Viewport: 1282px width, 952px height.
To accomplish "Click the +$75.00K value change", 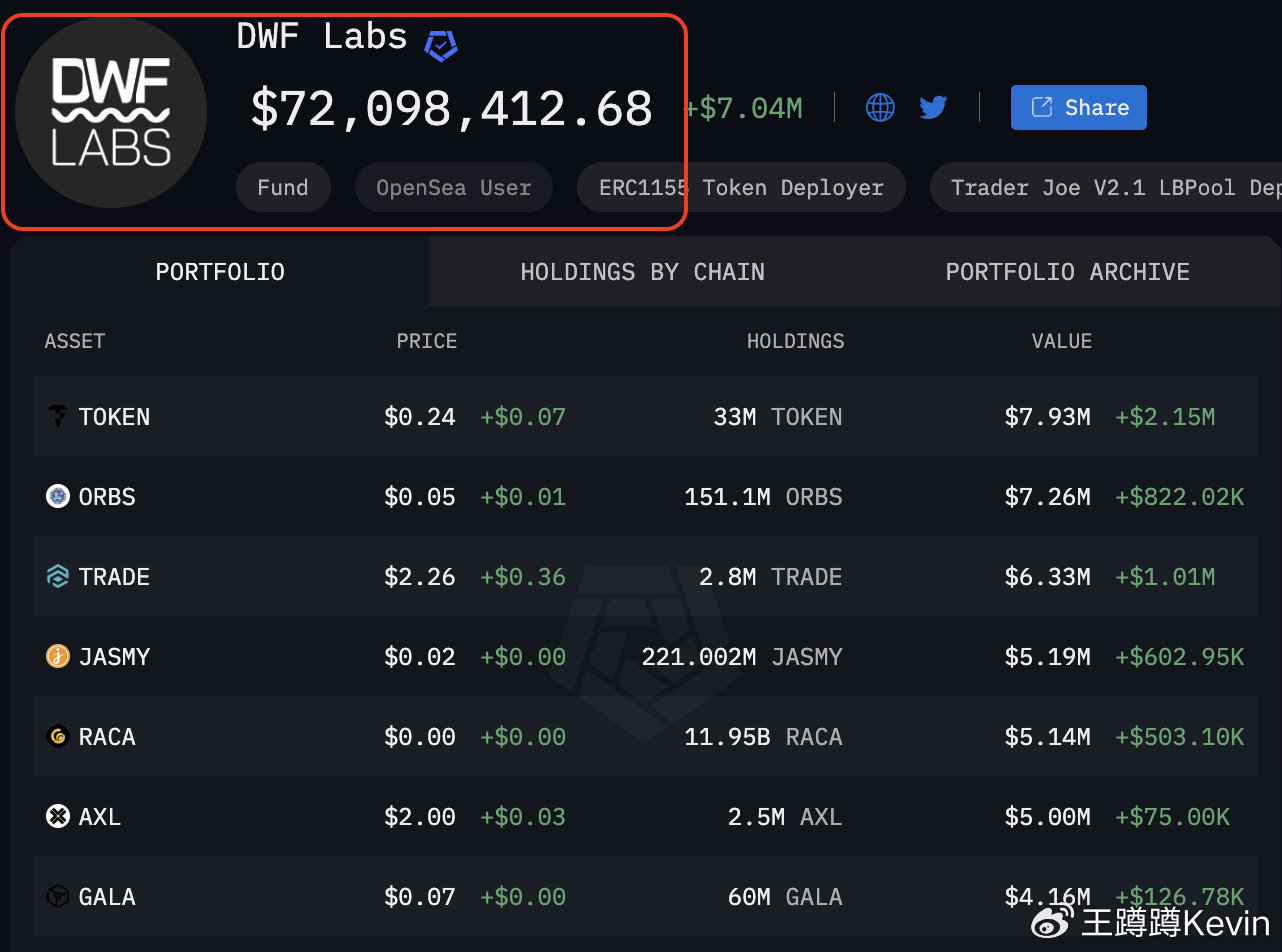I will pos(1173,817).
